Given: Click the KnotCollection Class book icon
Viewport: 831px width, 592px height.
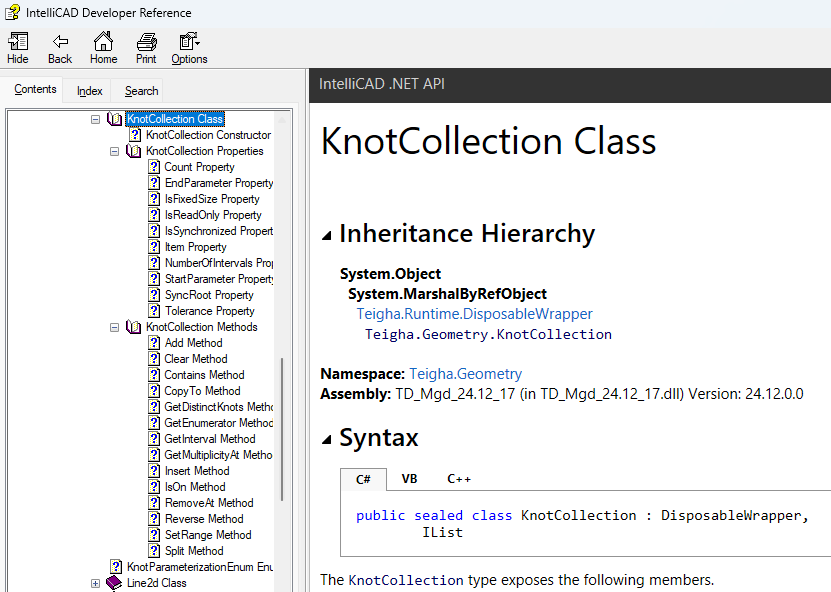Looking at the screenshot, I should coord(114,119).
